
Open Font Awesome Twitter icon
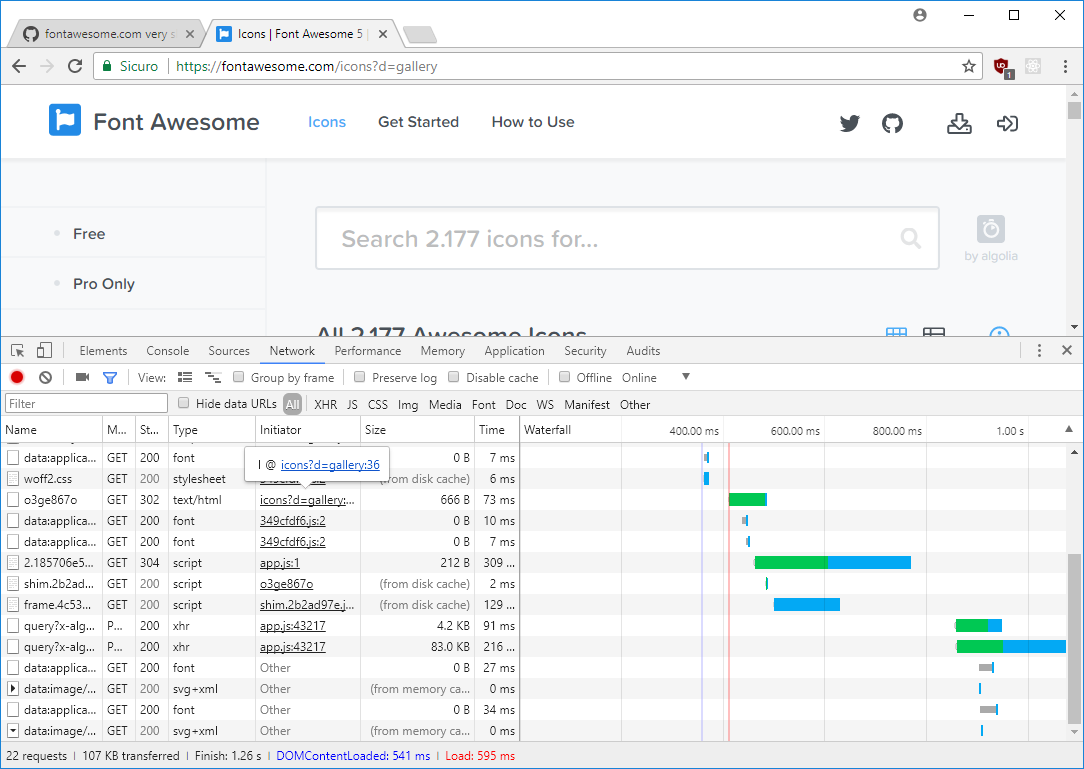850,123
